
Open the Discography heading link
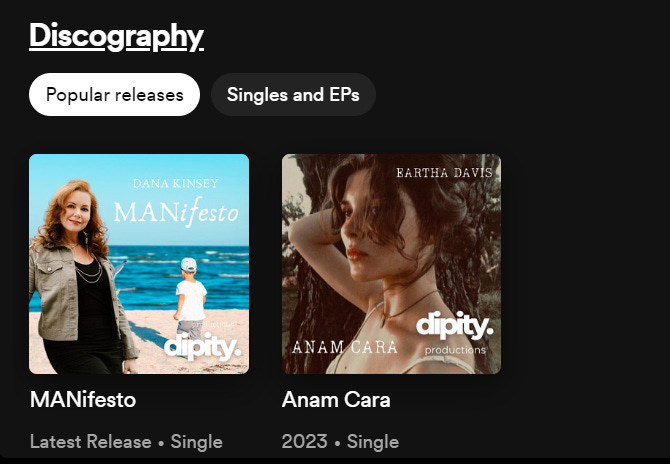coord(116,37)
